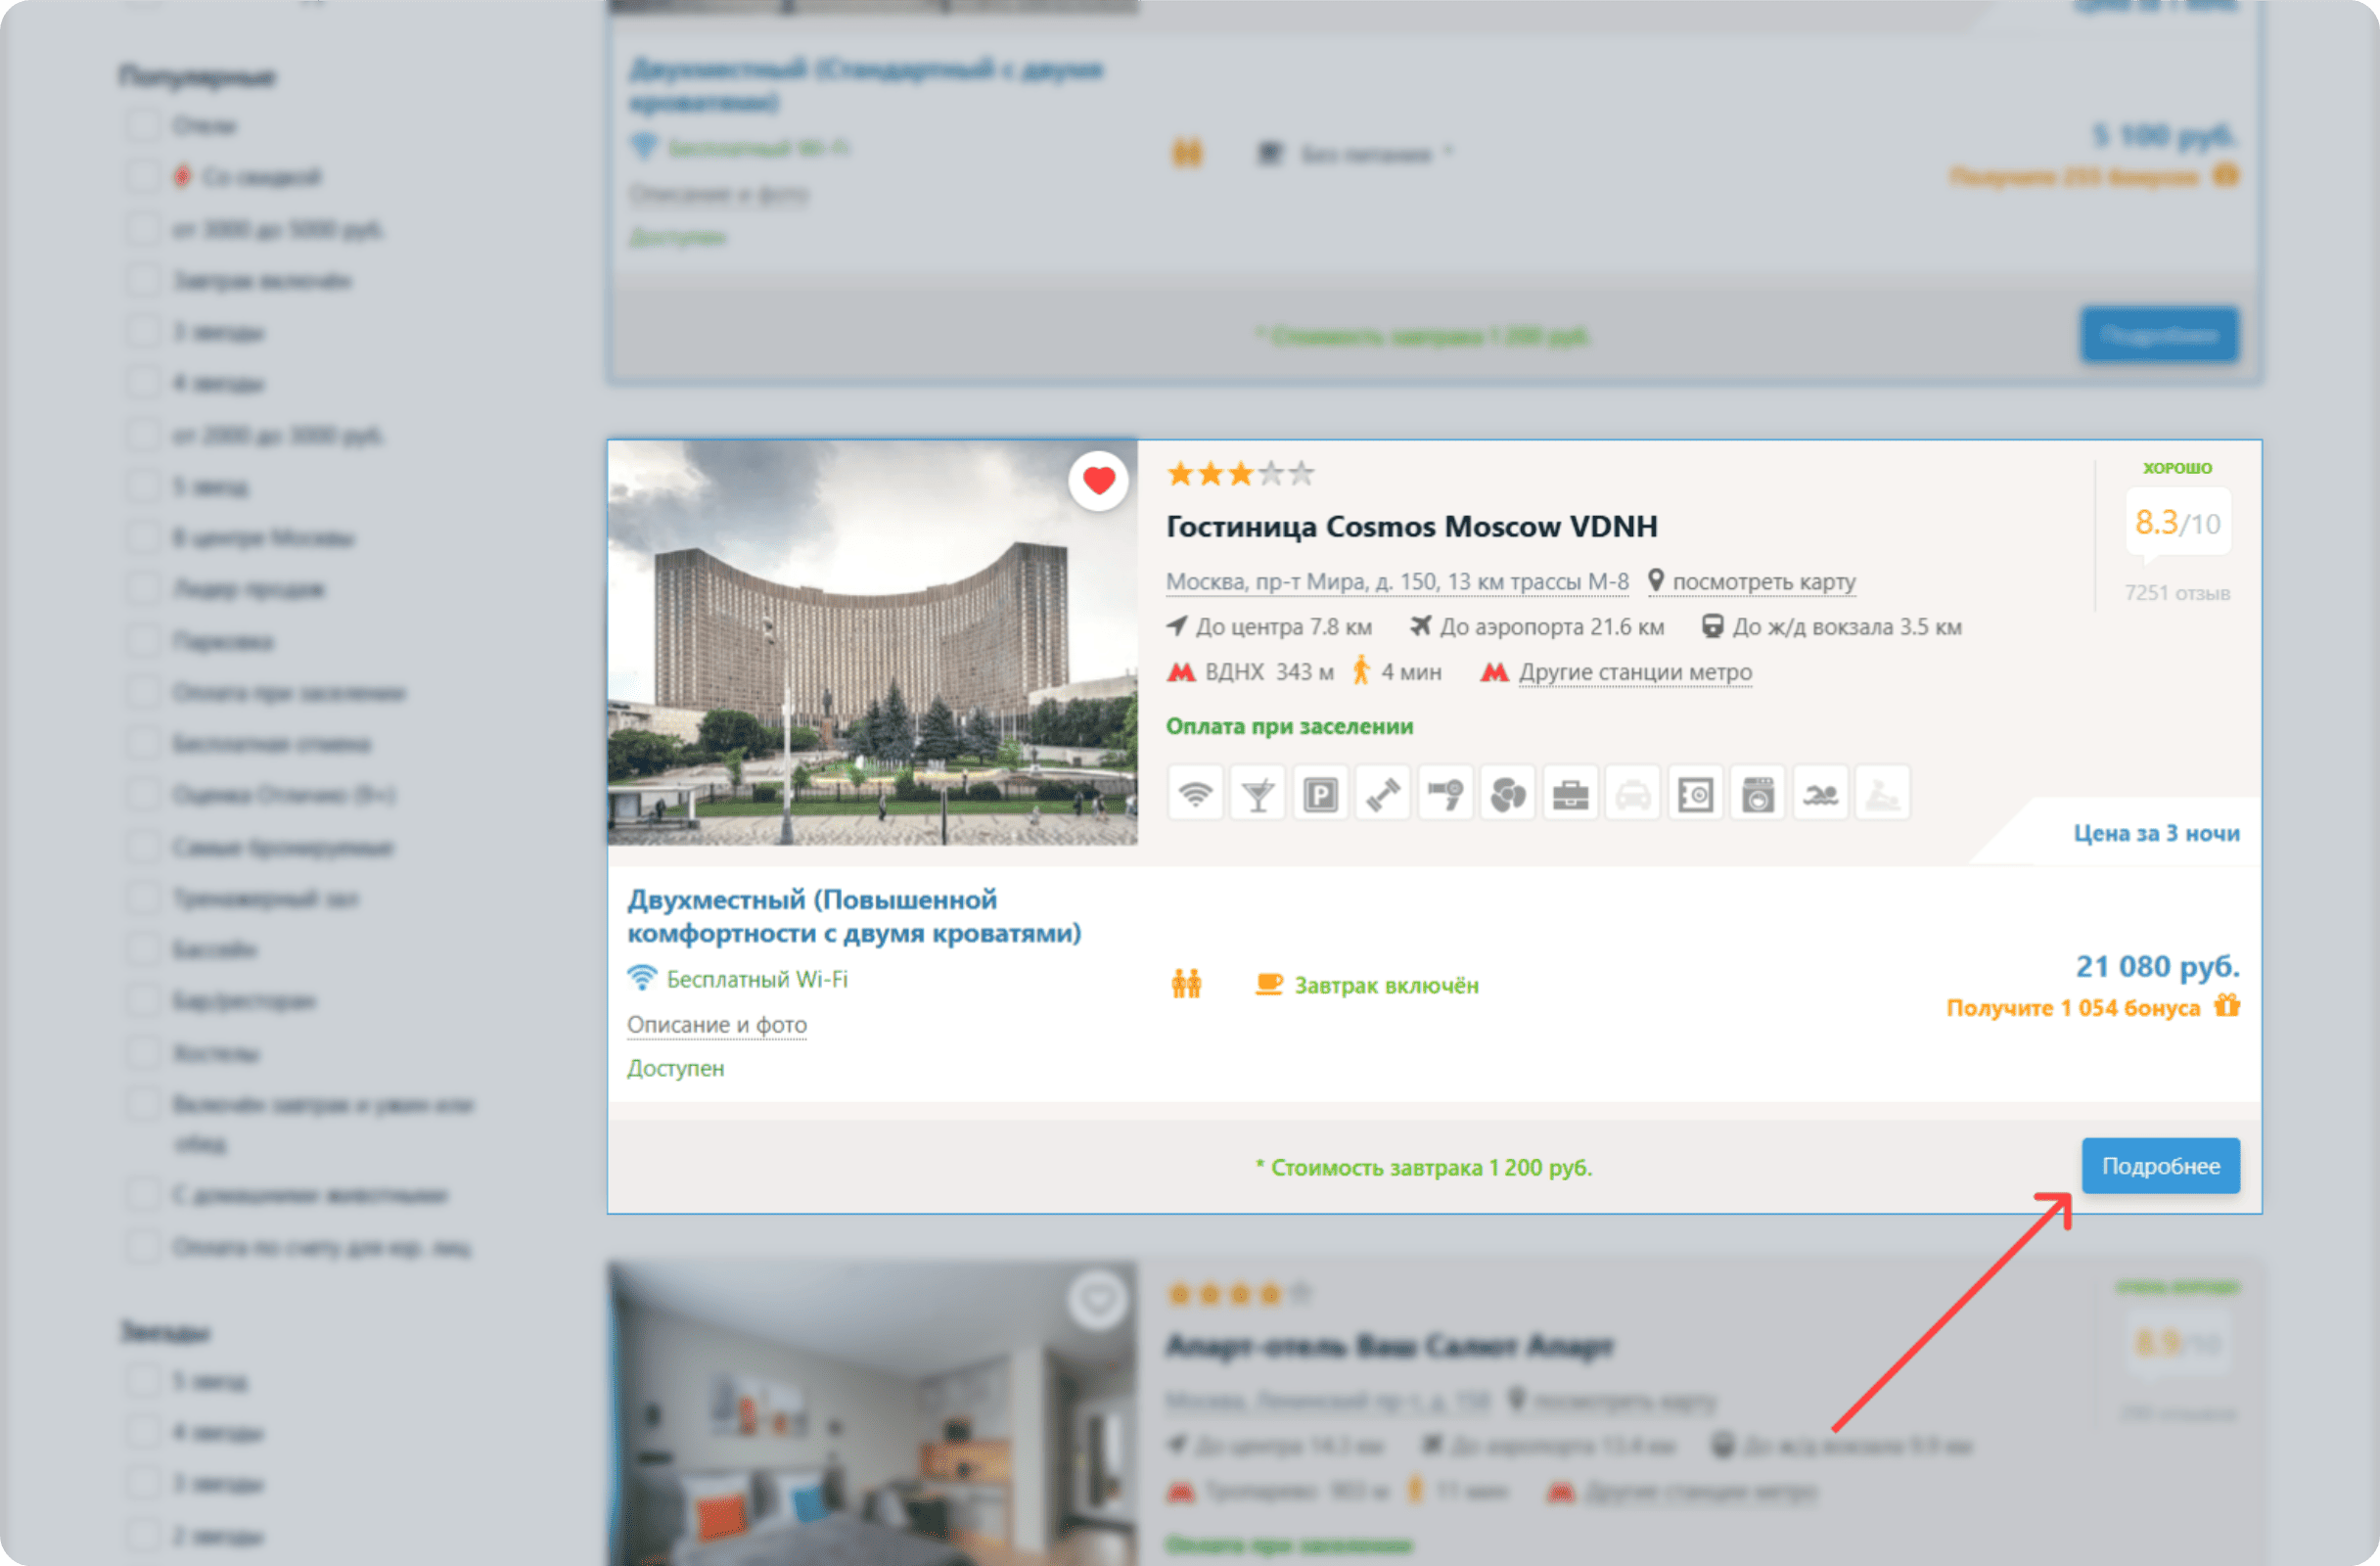Click the 8.3/10 rating badge

pyautogui.click(x=2176, y=522)
